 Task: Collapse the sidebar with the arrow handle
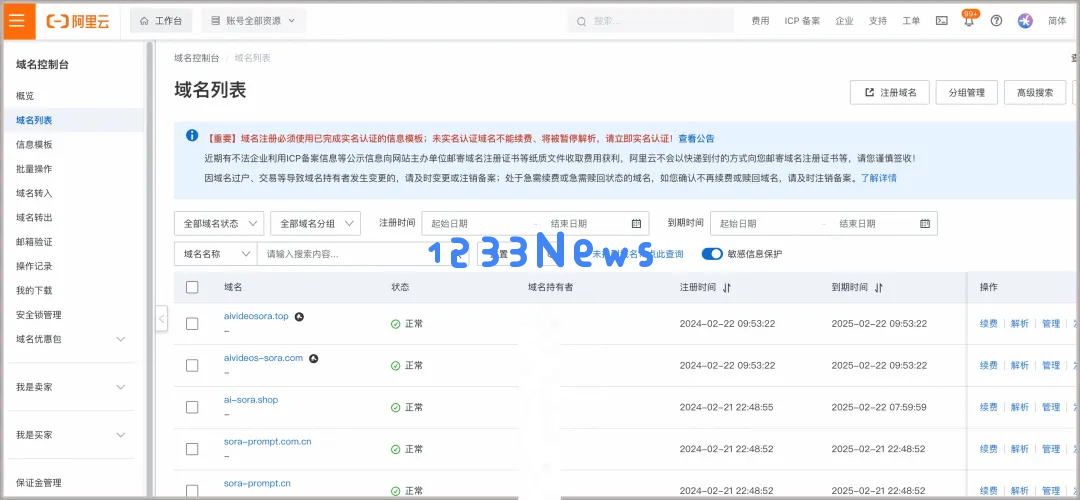tap(162, 318)
